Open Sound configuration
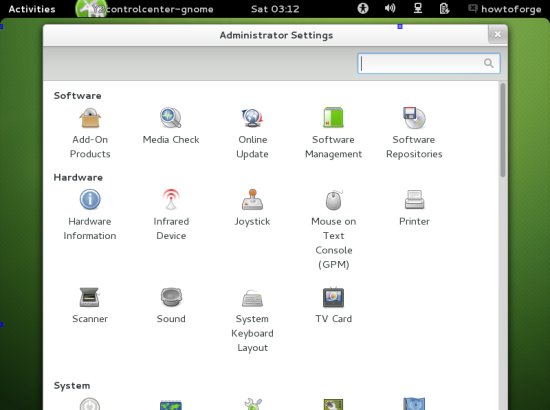The image size is (550, 410). coord(171,305)
